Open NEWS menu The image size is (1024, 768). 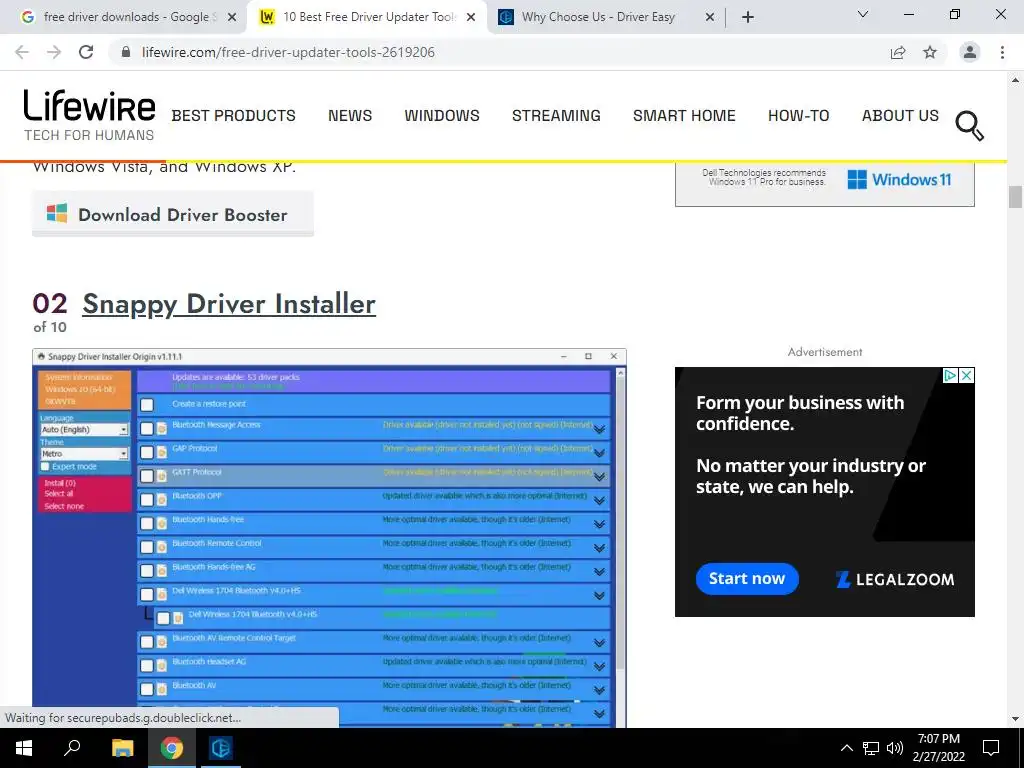point(350,116)
